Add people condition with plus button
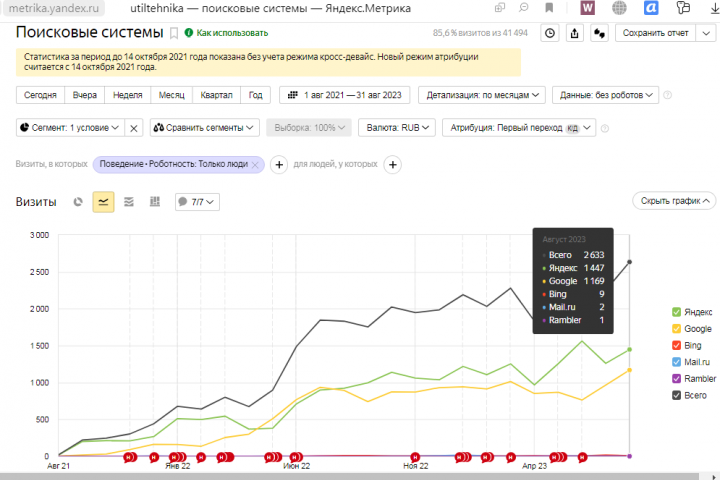This screenshot has height=480, width=720. click(x=393, y=164)
